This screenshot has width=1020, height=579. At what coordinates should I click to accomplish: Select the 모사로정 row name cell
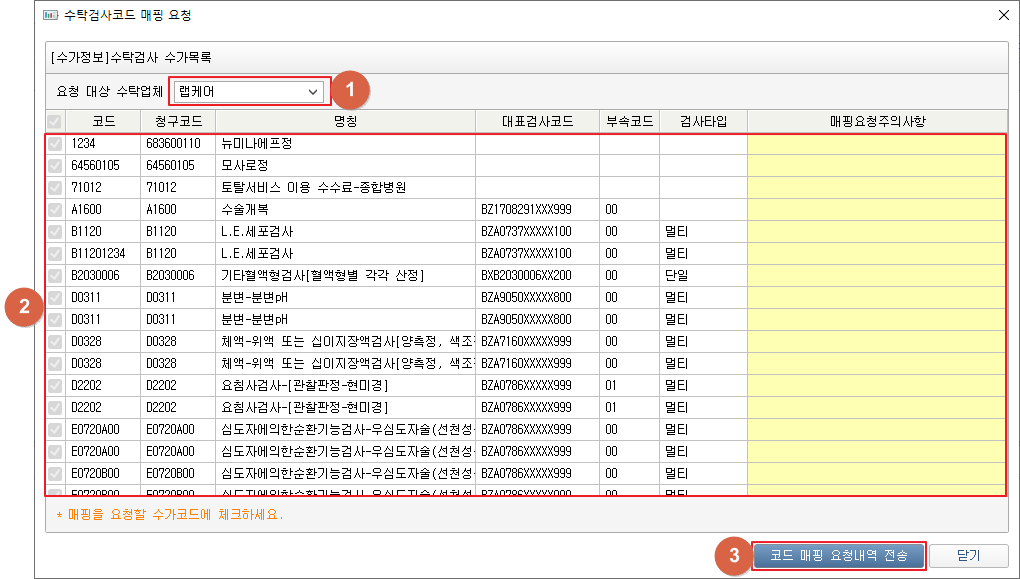[345, 166]
